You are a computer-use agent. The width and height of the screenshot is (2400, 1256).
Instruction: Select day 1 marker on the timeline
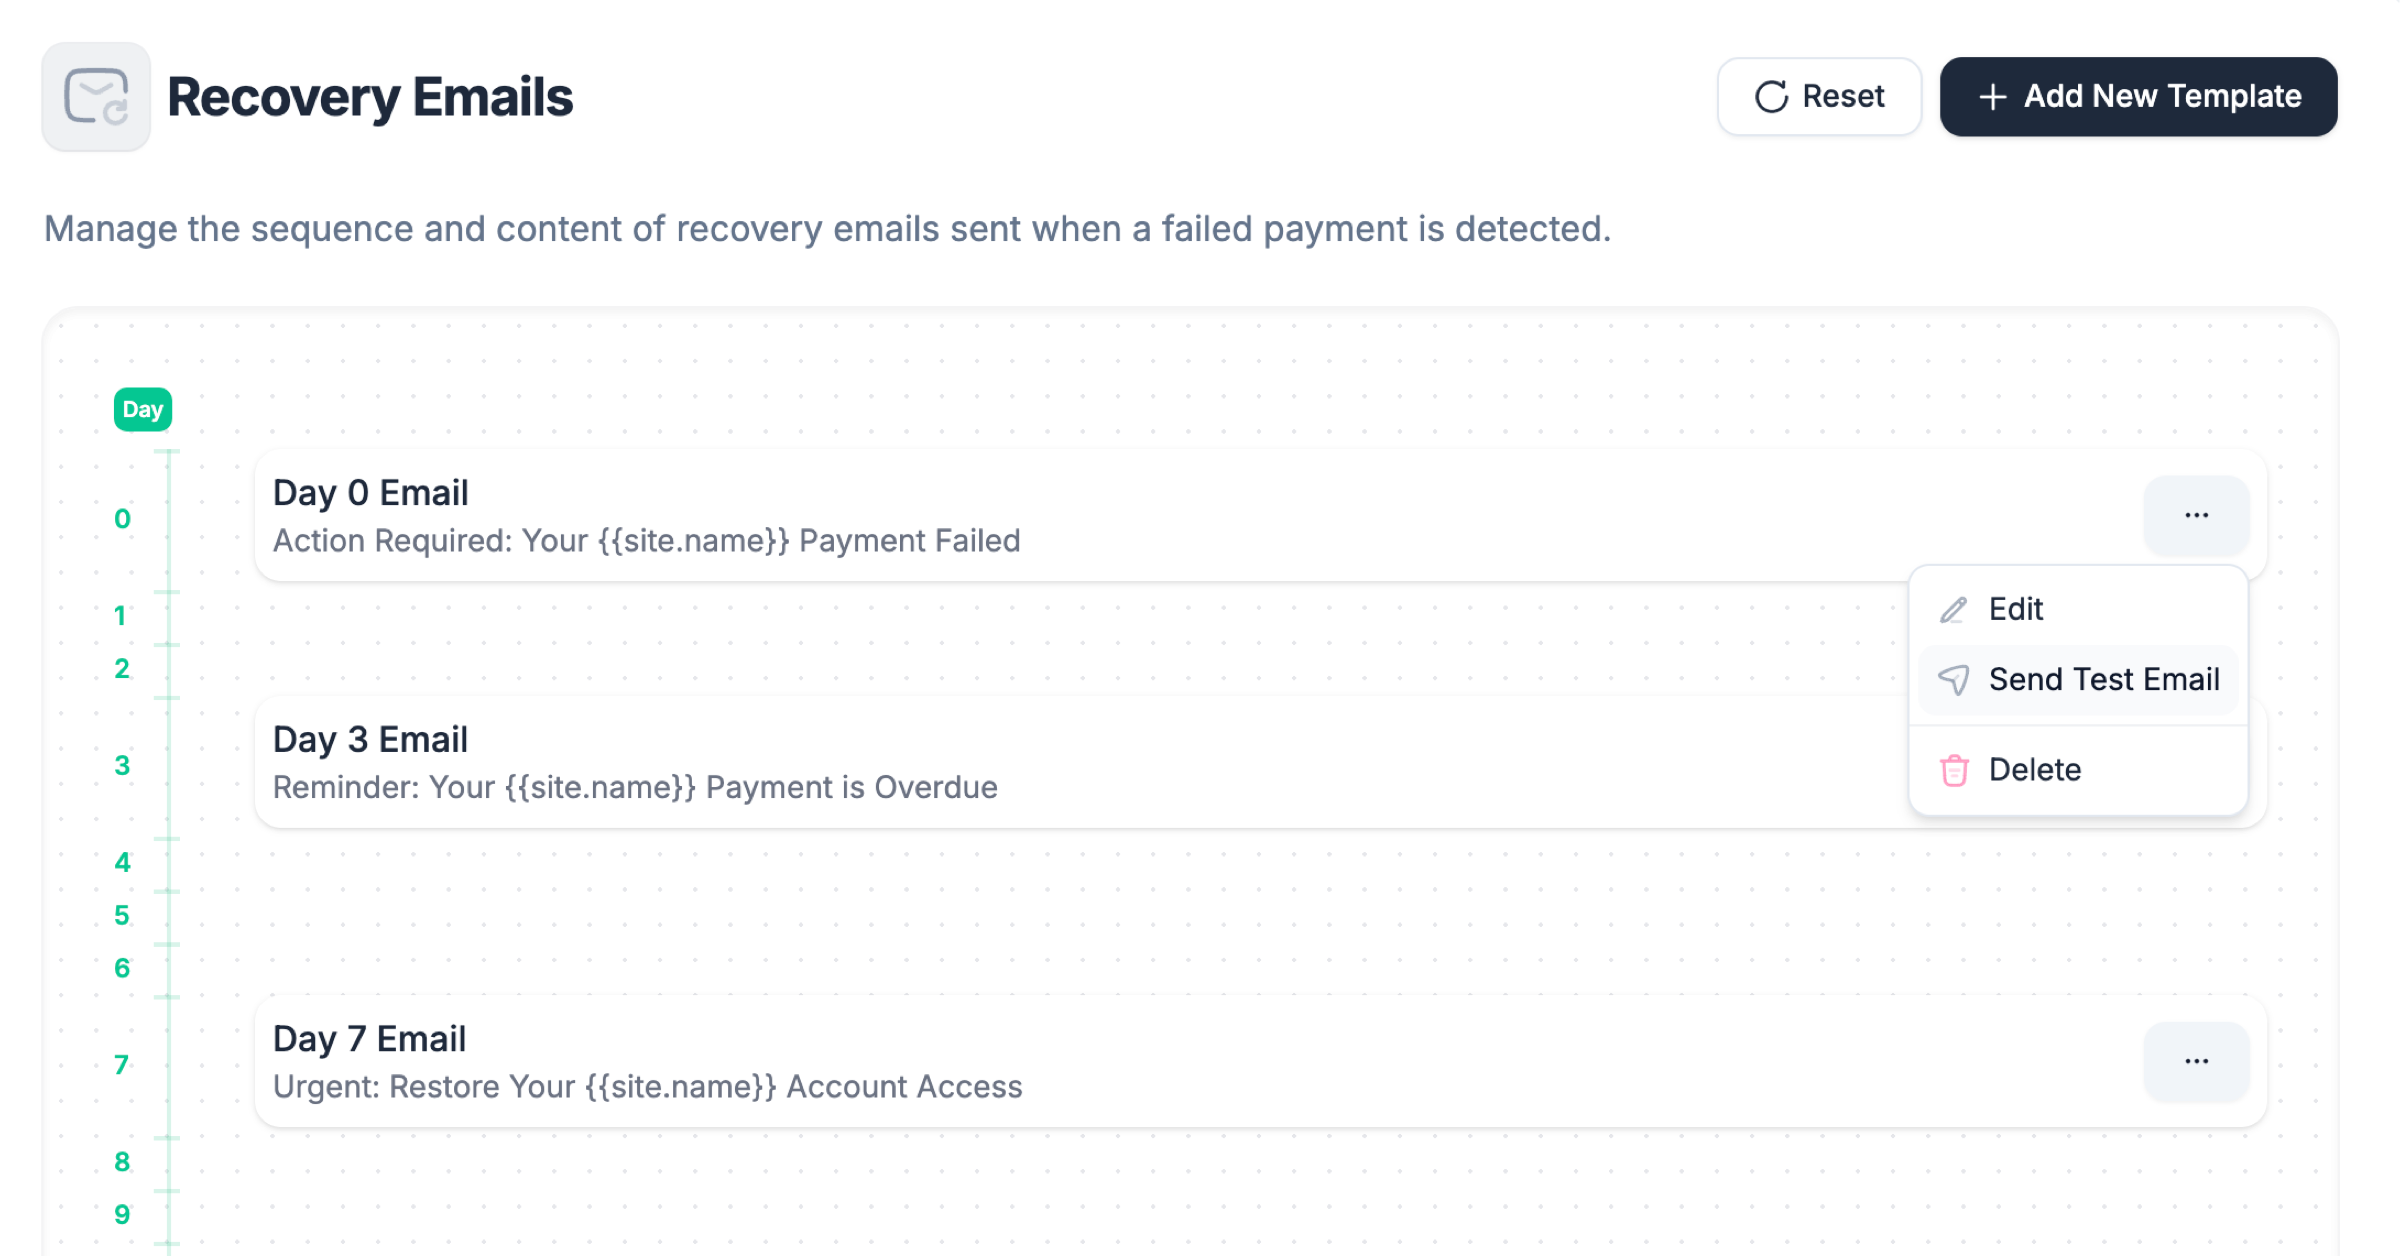121,615
